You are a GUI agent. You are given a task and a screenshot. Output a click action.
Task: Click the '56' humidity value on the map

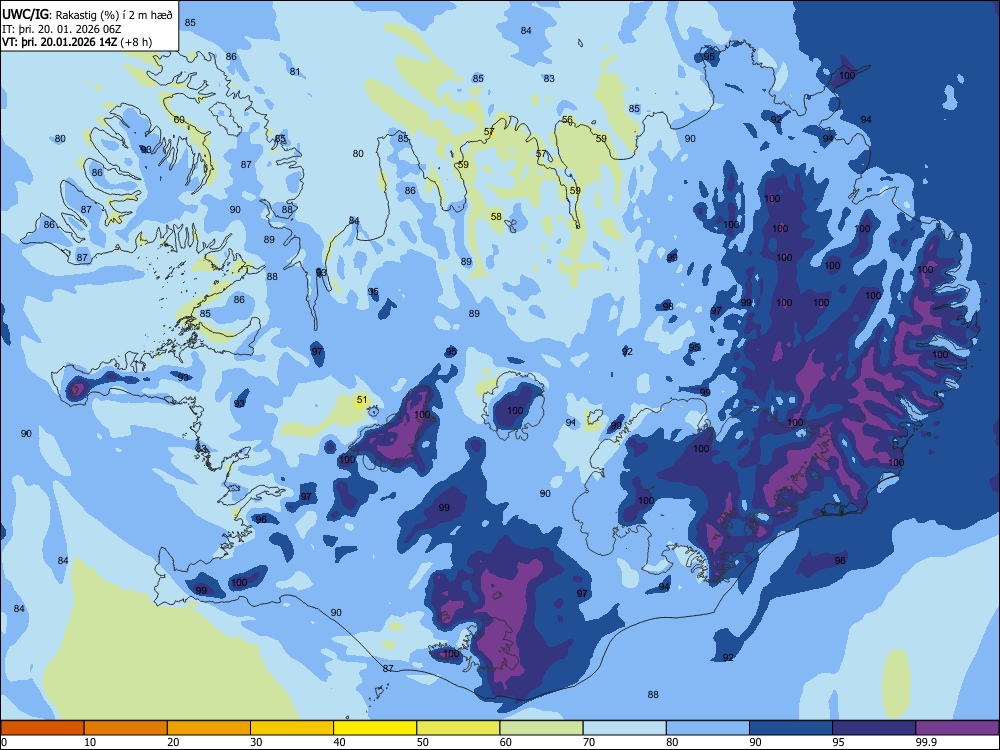[567, 120]
